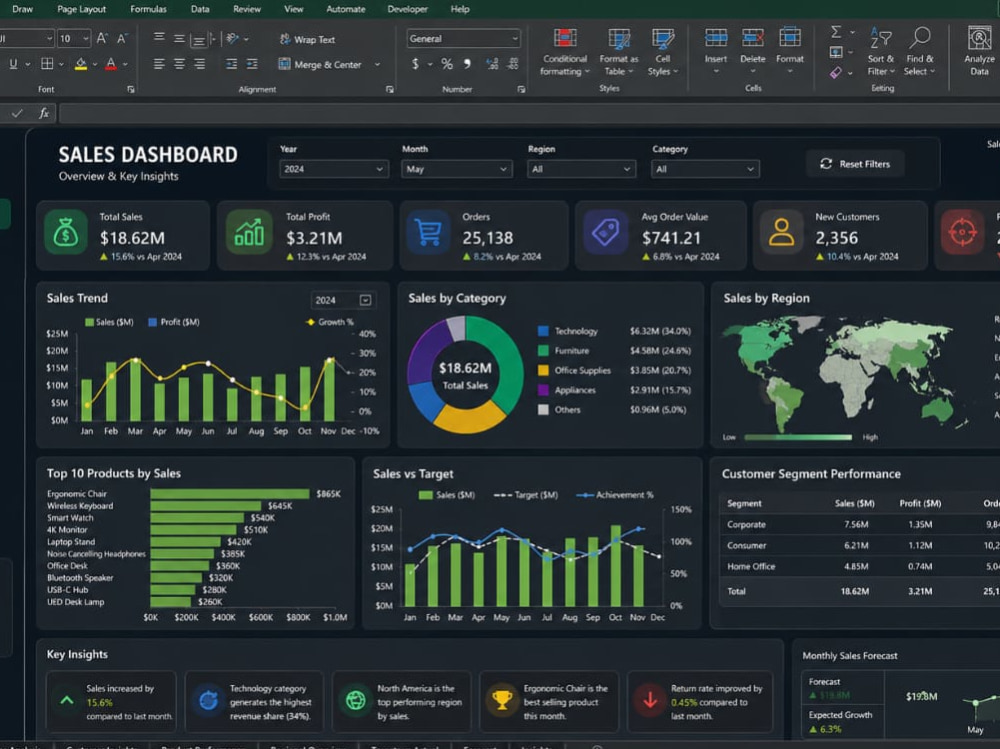This screenshot has height=749, width=1000.
Task: Toggle underline formatting
Action: (x=13, y=64)
